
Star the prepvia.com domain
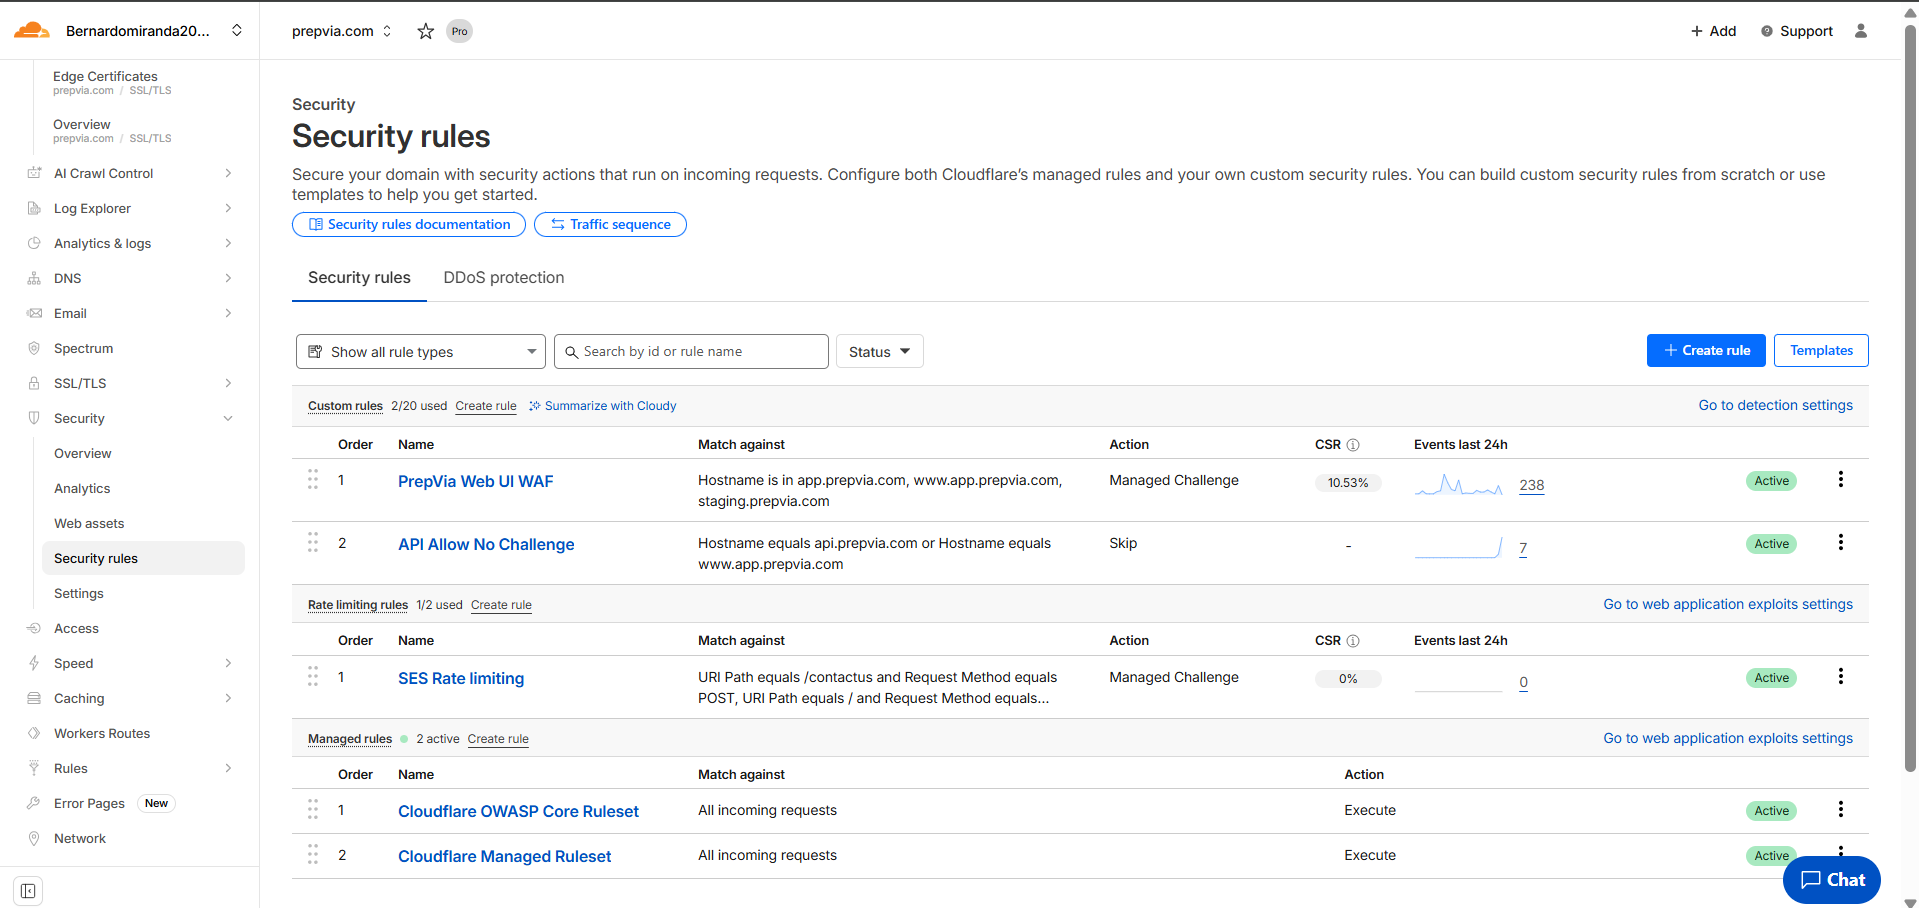tap(426, 31)
